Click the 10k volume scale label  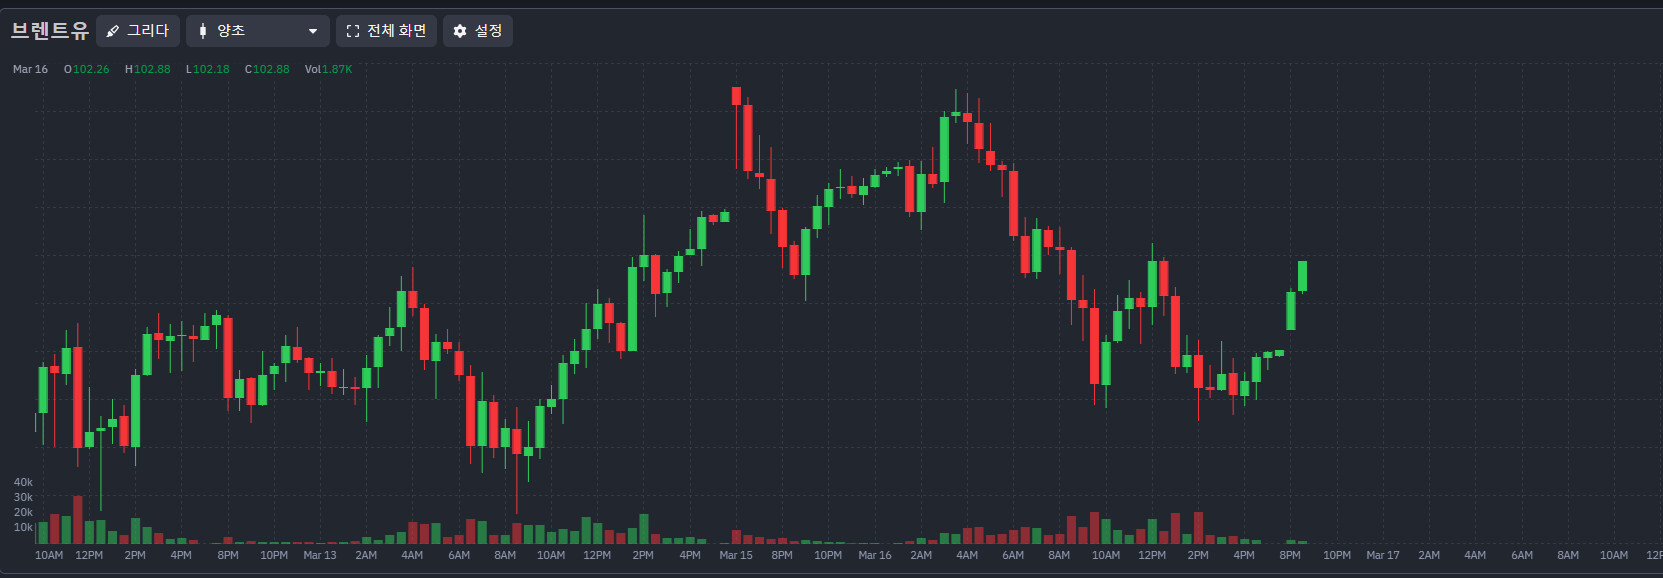23,527
